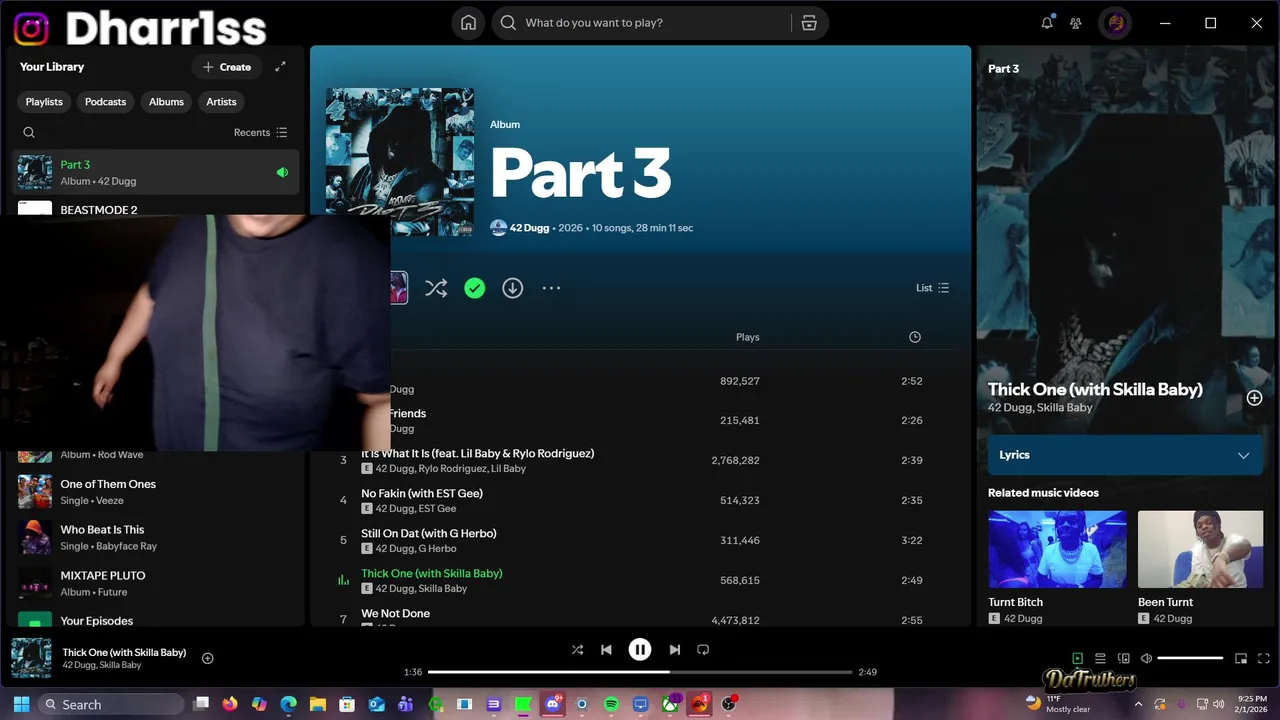Toggle Now Playing view button
Viewport: 1280px width, 720px height.
[1077, 658]
